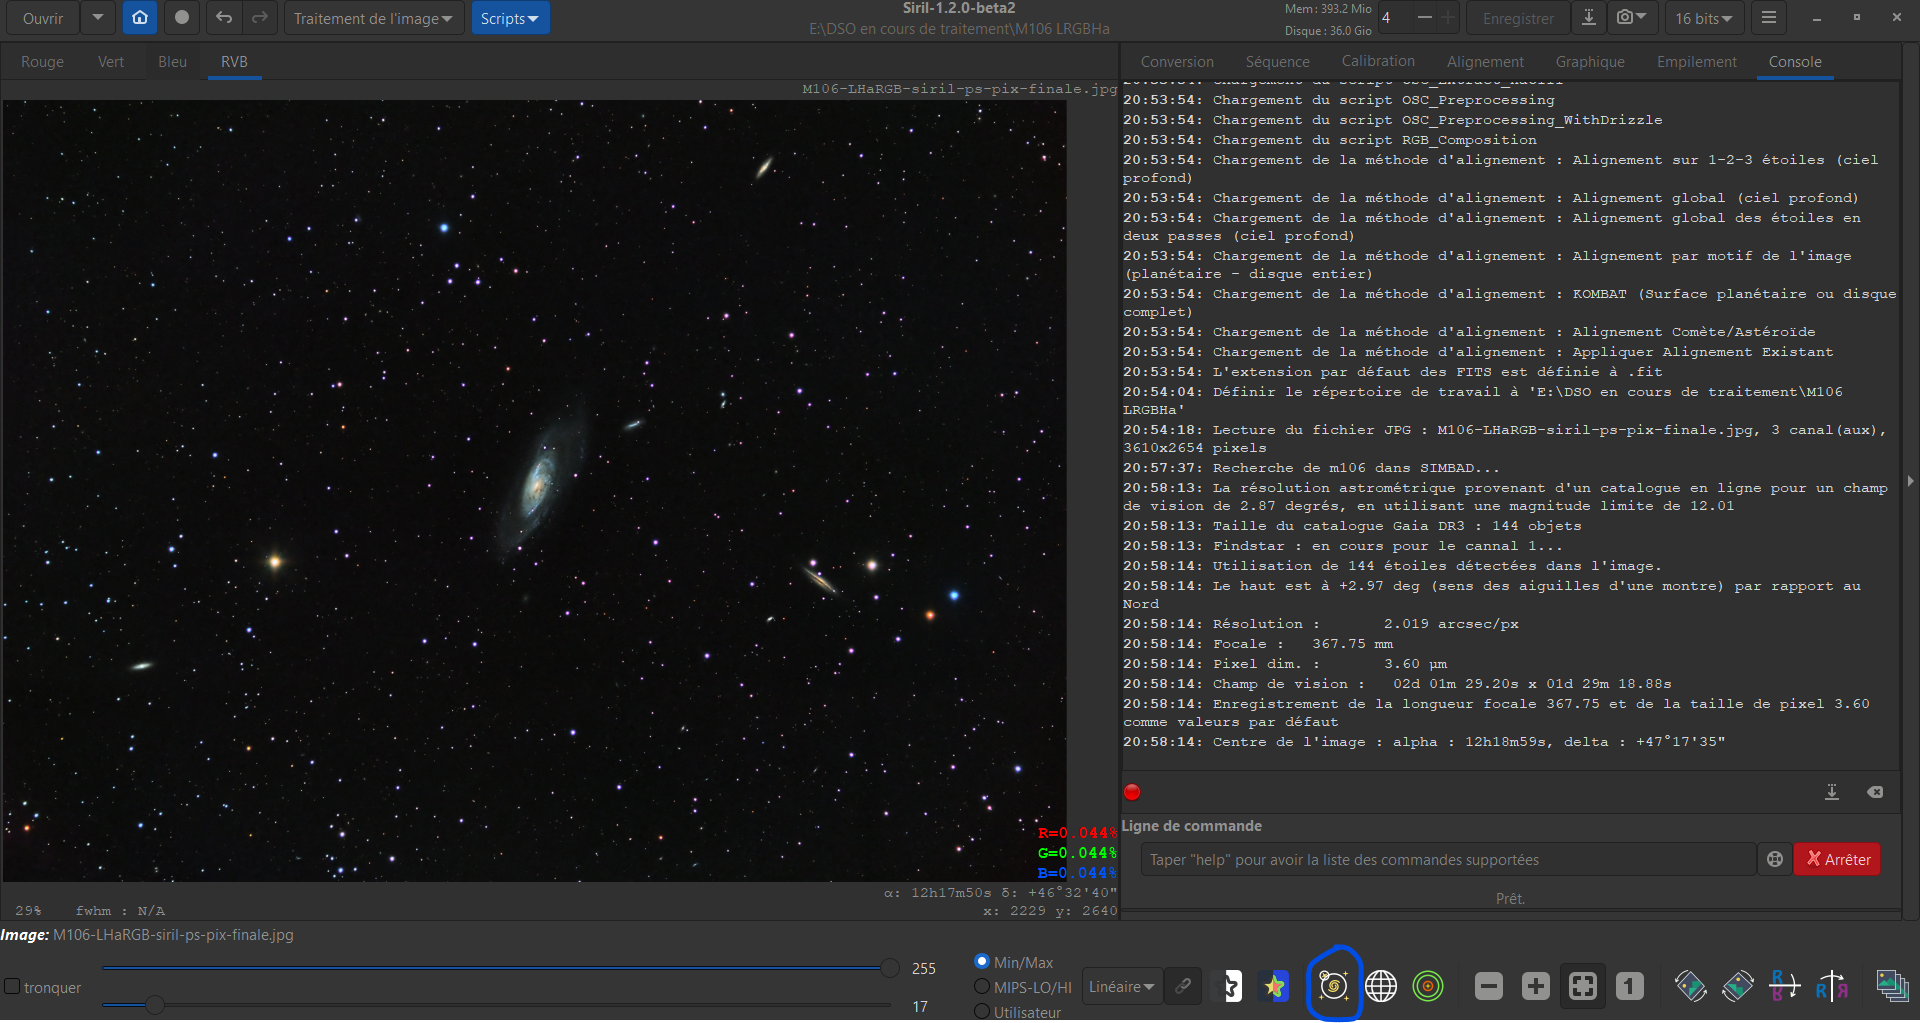Rotate image clockwise icon

tap(1737, 987)
